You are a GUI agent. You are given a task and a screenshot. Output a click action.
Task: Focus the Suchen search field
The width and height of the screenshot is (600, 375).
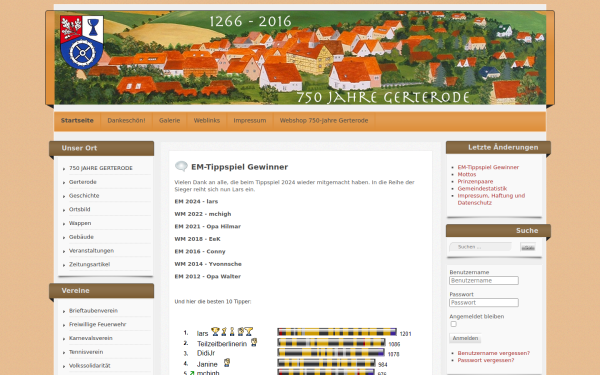click(481, 247)
